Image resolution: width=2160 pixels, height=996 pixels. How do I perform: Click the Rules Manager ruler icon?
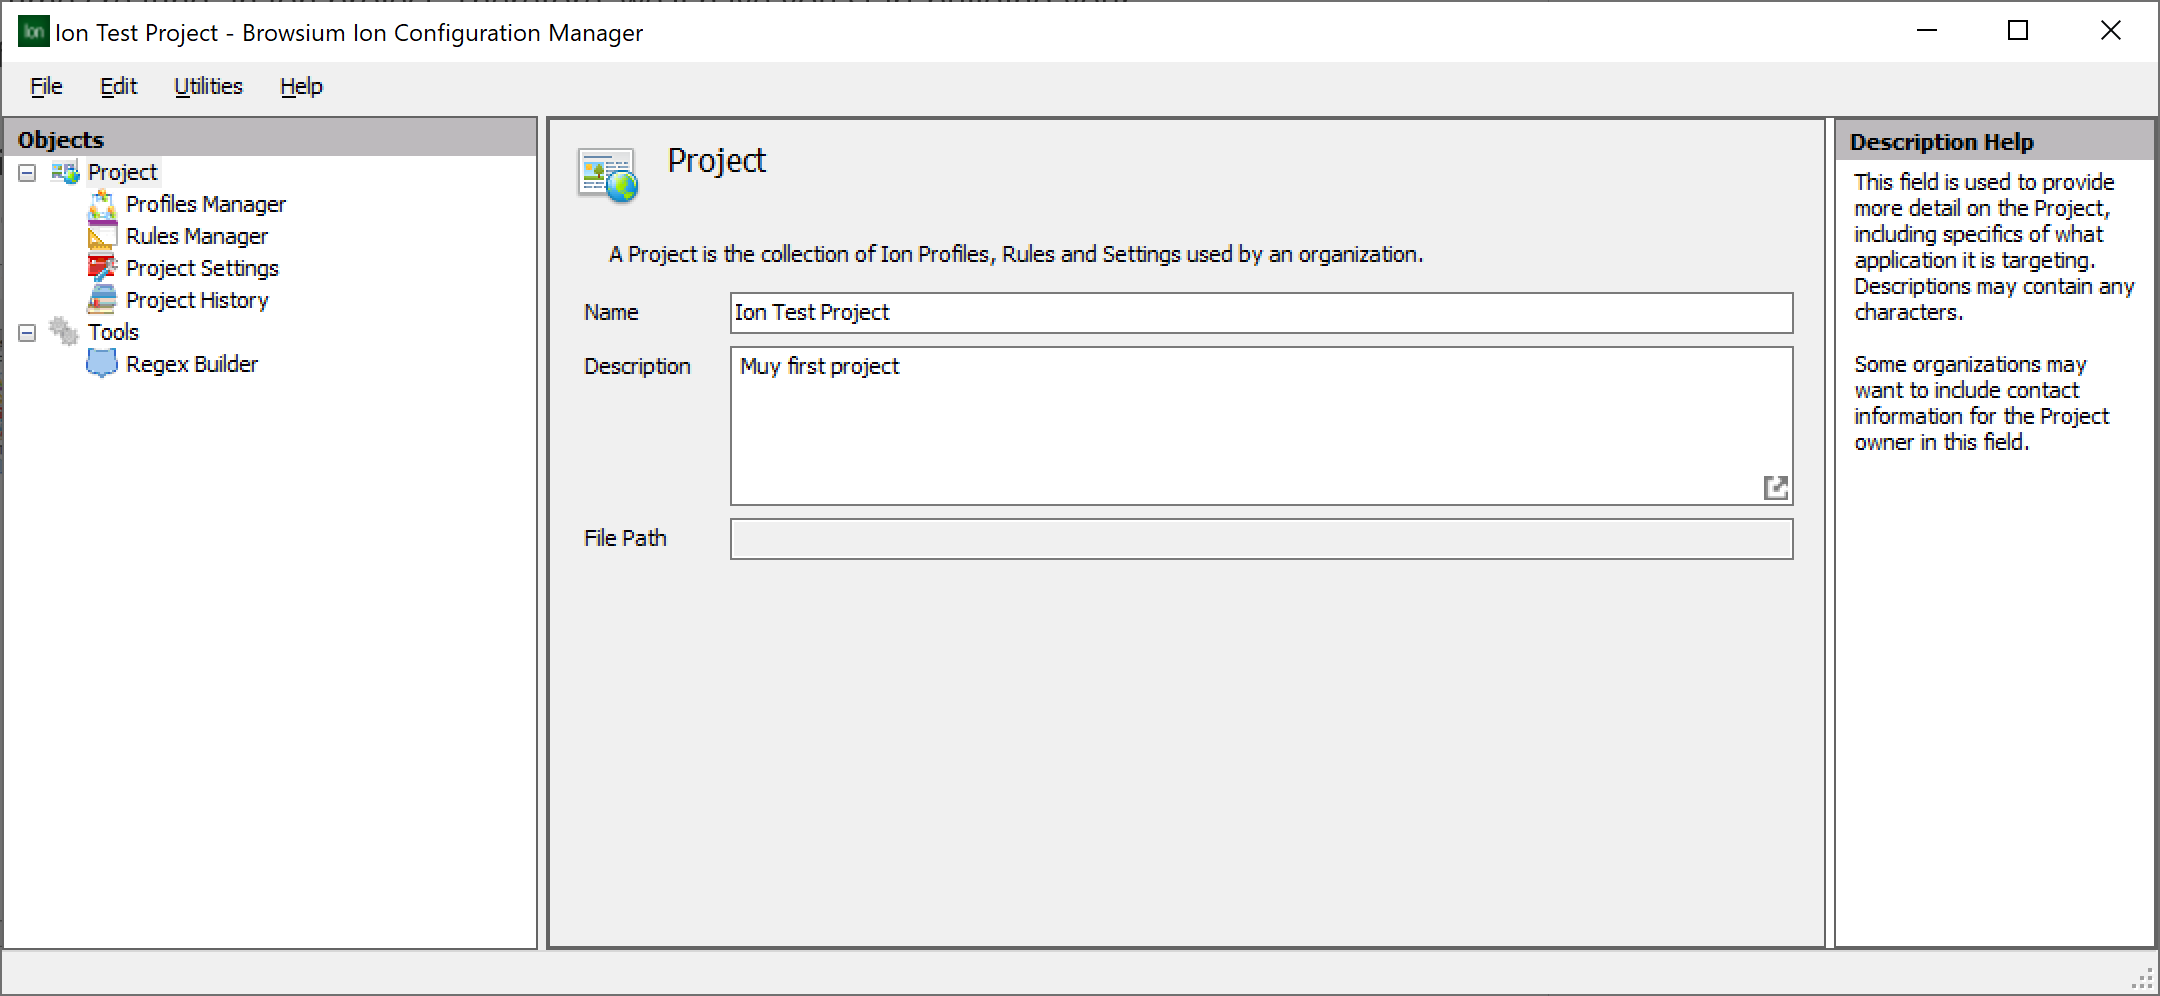point(103,236)
